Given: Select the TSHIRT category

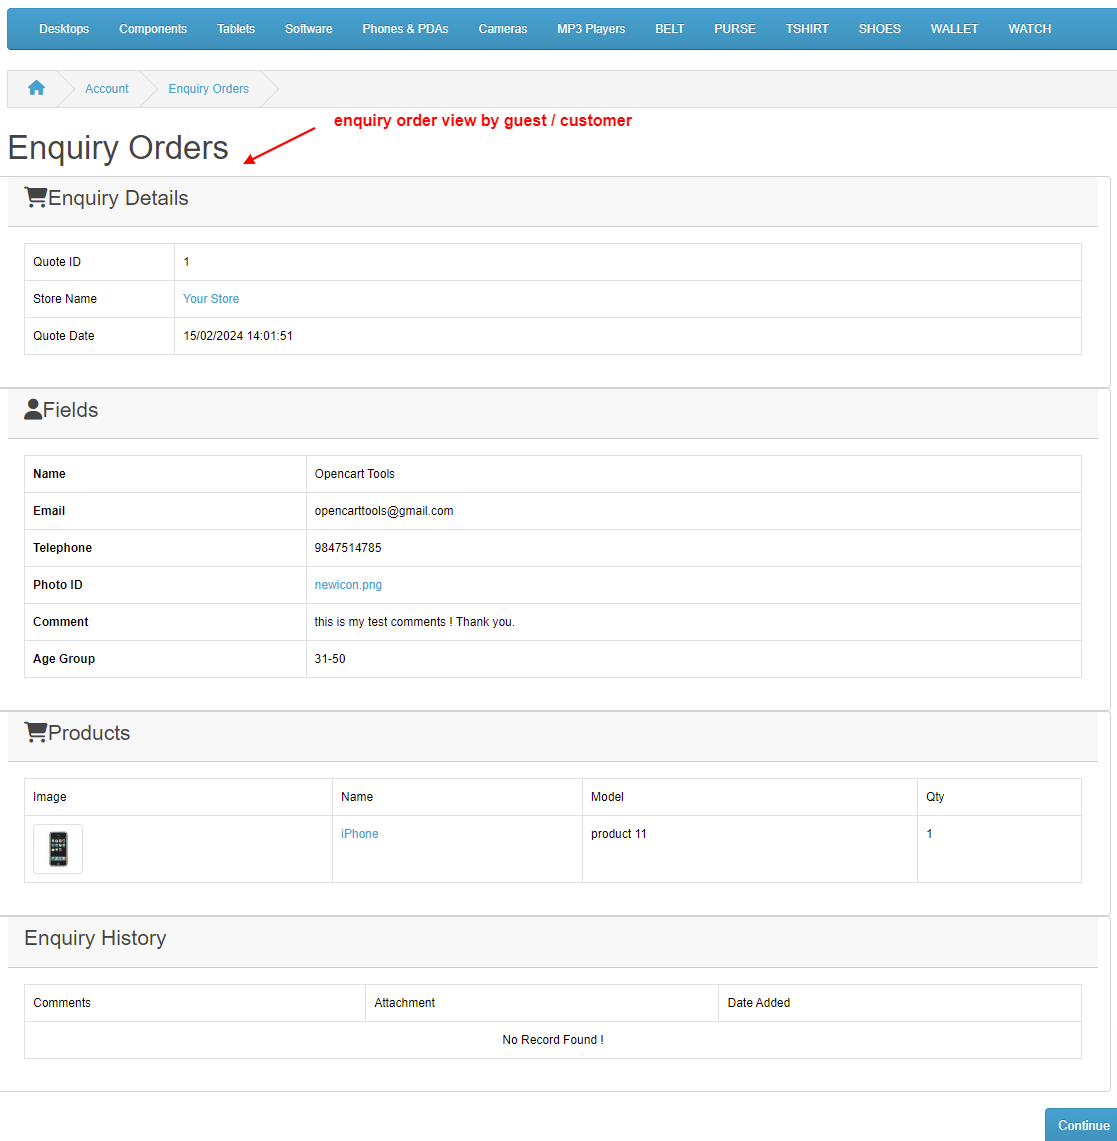Looking at the screenshot, I should 807,29.
